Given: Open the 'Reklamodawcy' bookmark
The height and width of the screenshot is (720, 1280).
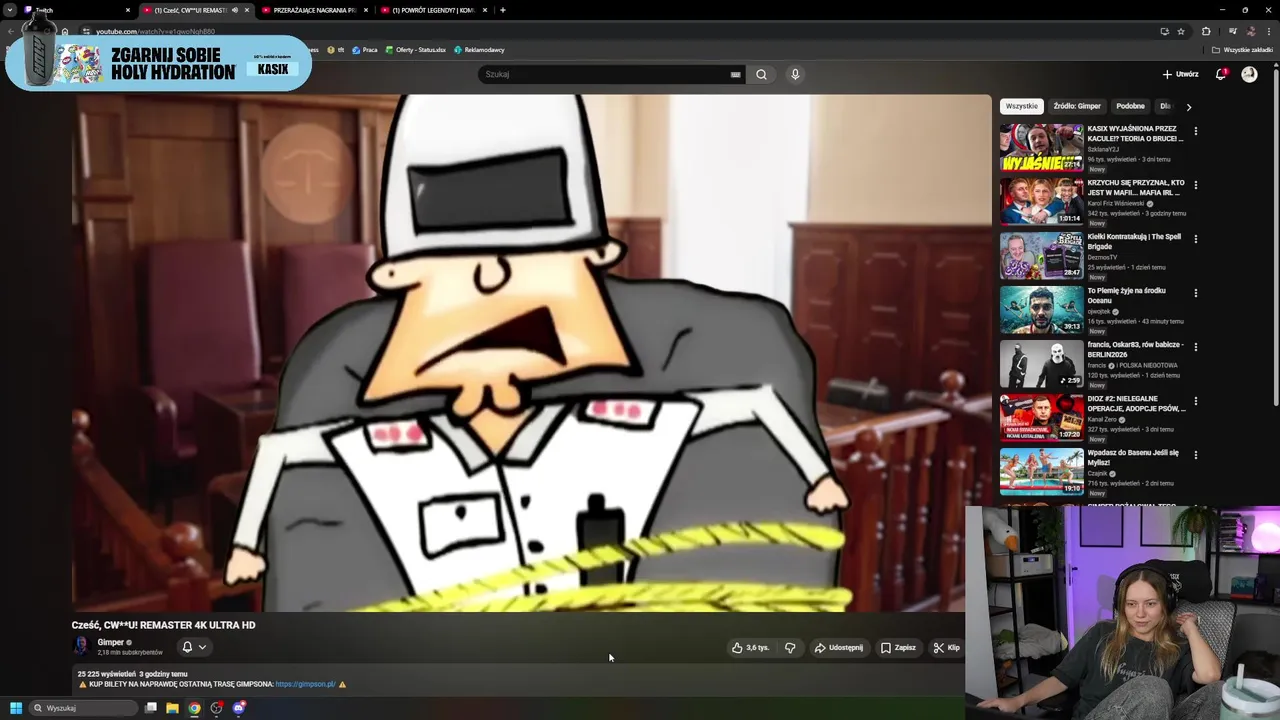Looking at the screenshot, I should (479, 50).
